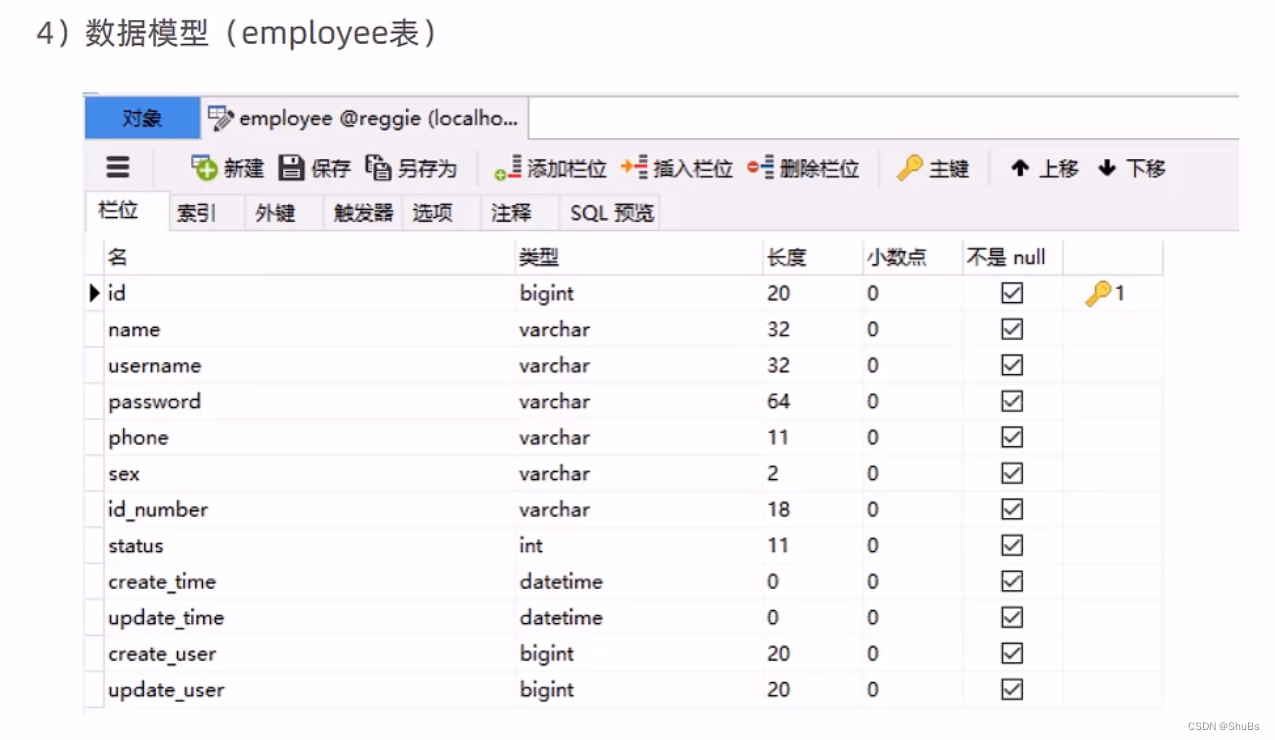Click the length 18 cell for id_number
The height and width of the screenshot is (740, 1275).
(812, 509)
